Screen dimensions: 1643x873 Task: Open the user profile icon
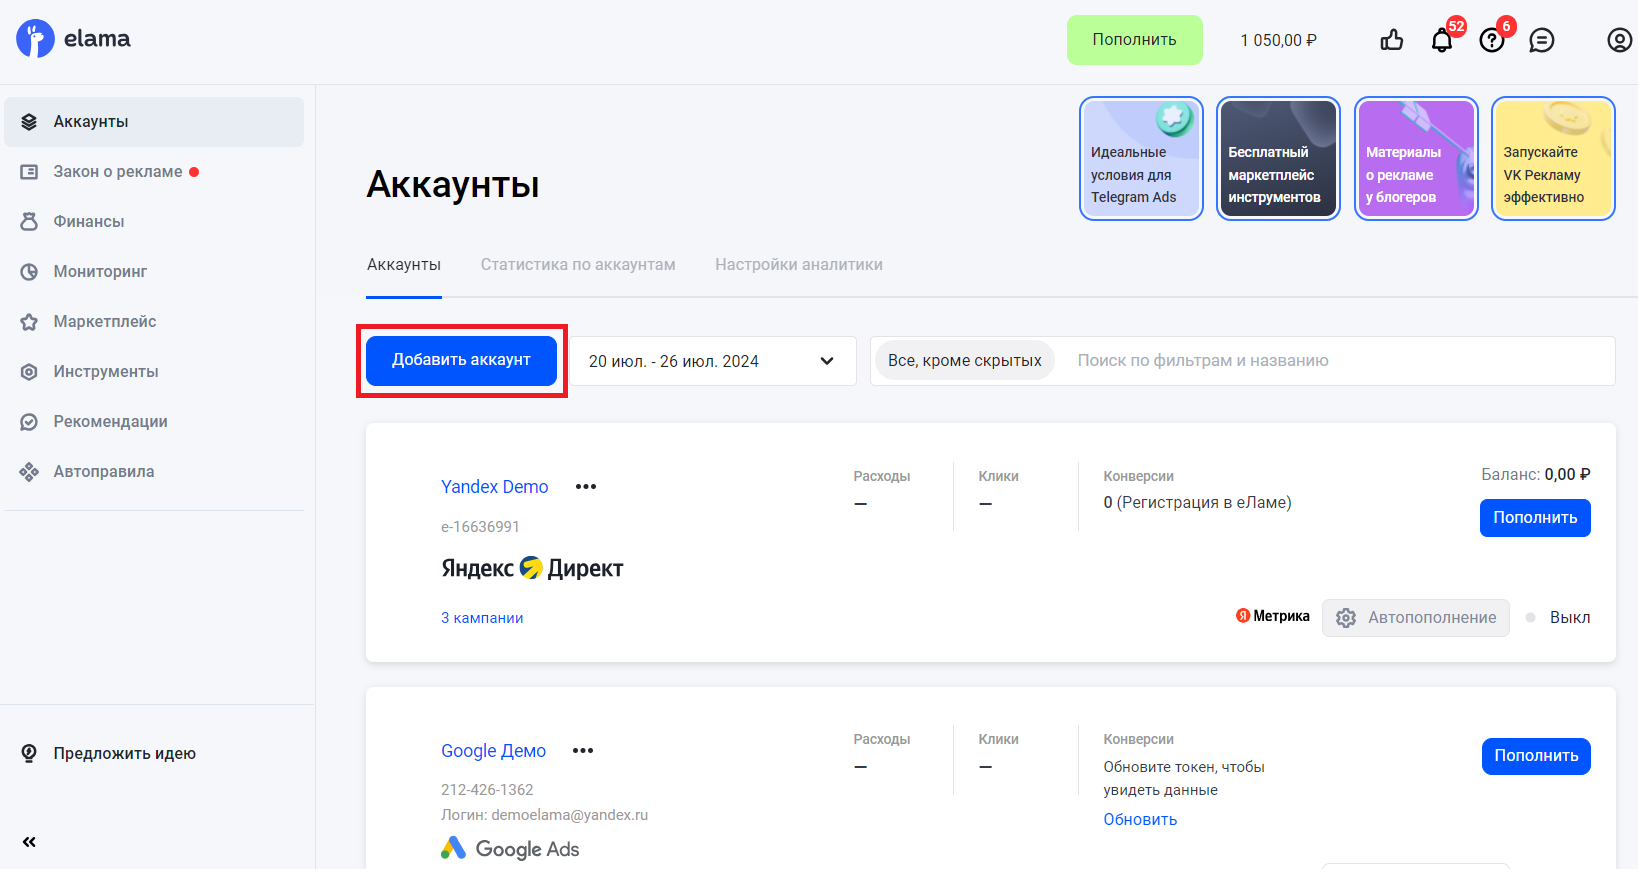[1619, 40]
